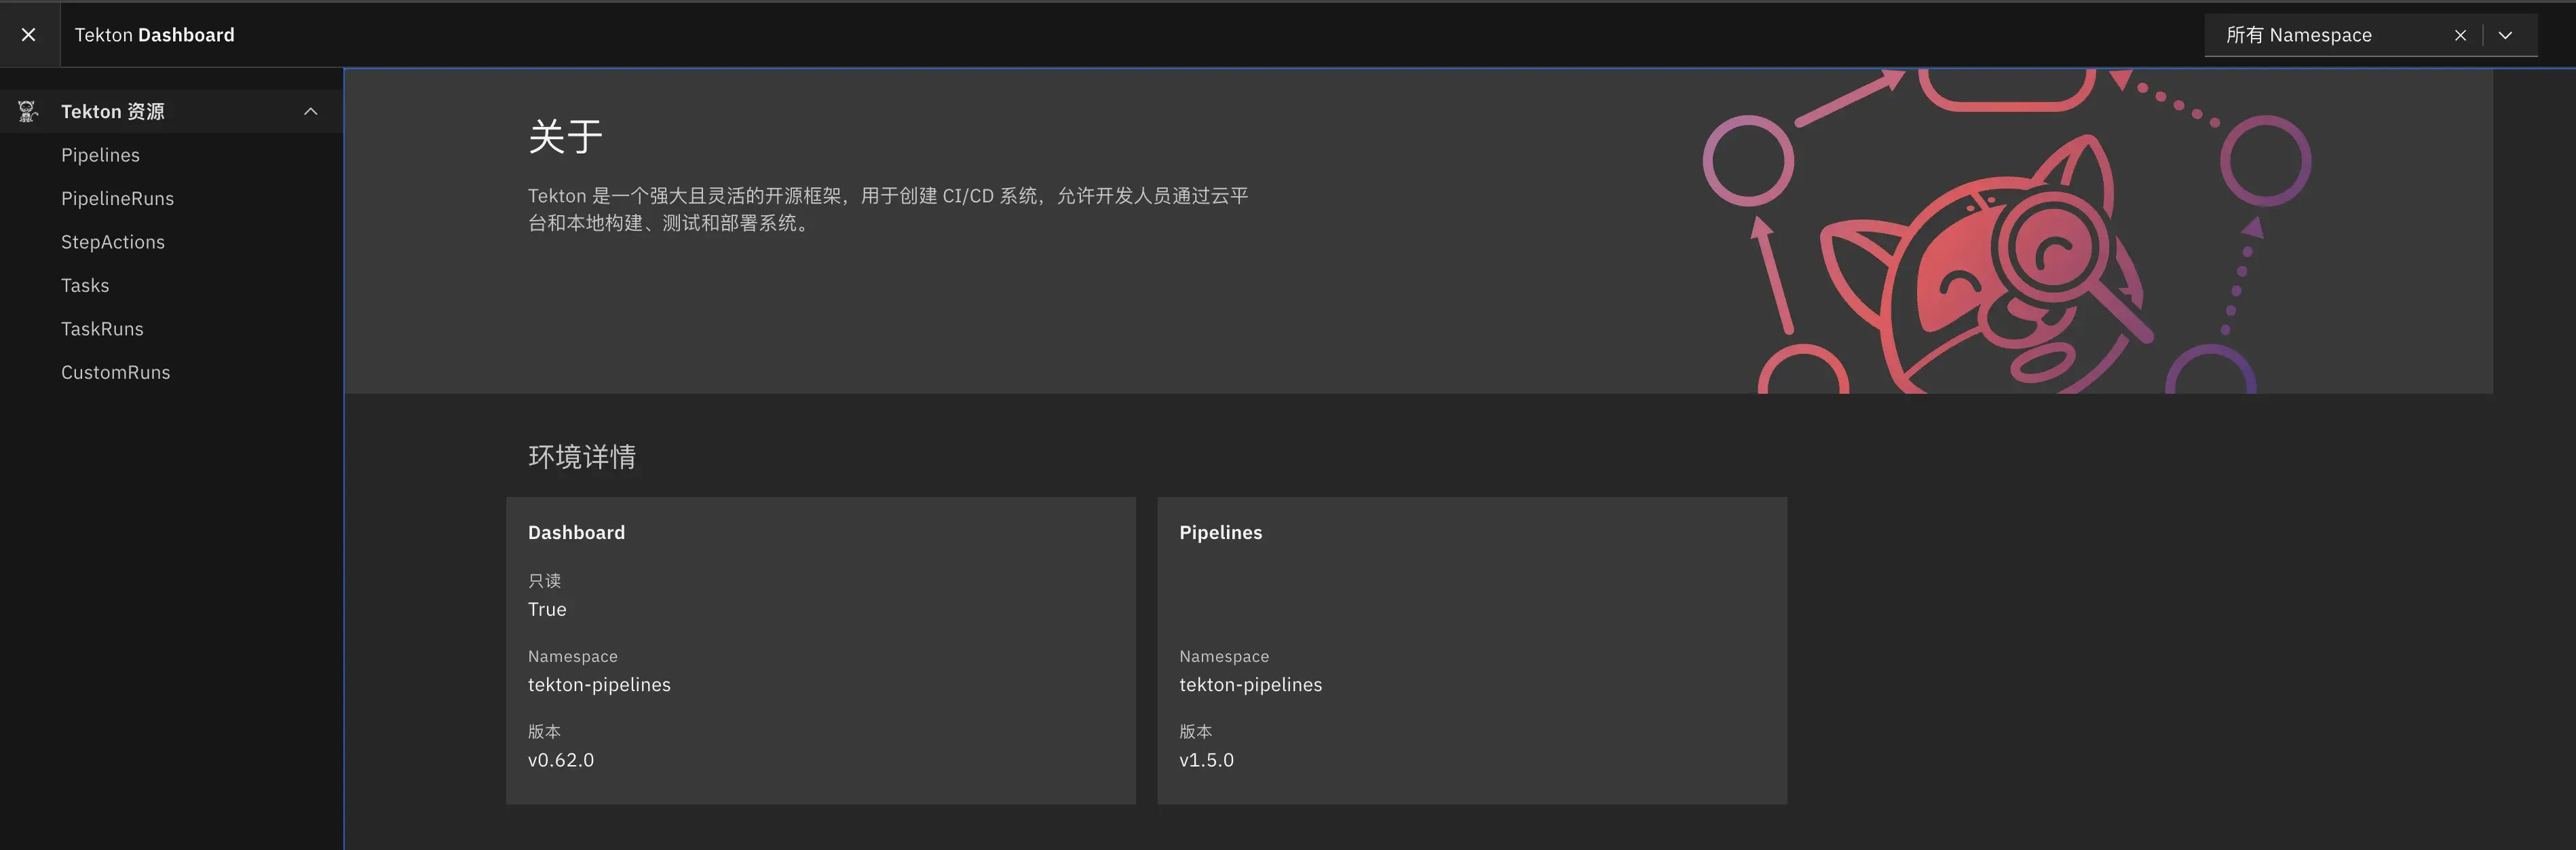Open CustomRuns from the sidebar
Viewport: 2576px width, 850px height.
click(x=115, y=372)
